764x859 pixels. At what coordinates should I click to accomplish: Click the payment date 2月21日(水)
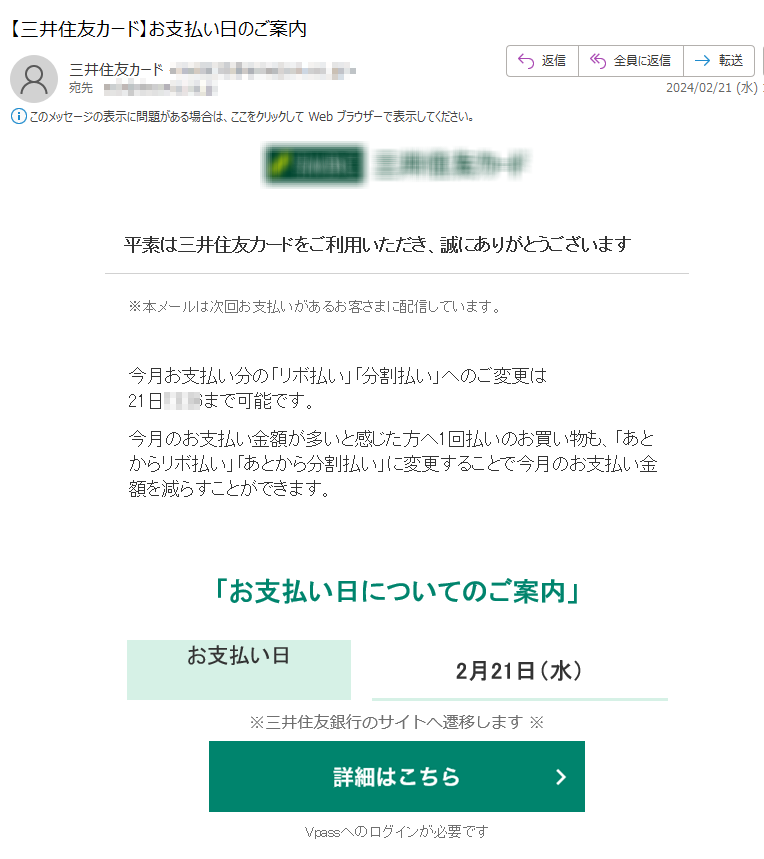click(519, 671)
